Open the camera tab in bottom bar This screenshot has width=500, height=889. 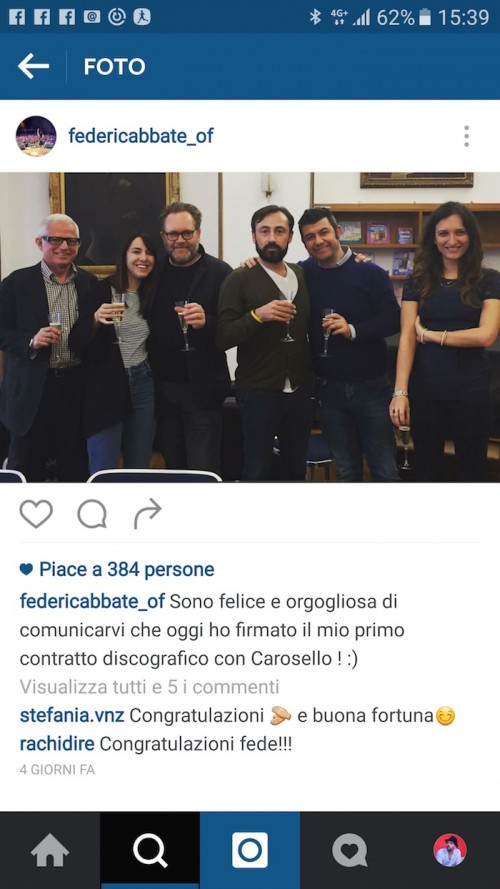250,850
